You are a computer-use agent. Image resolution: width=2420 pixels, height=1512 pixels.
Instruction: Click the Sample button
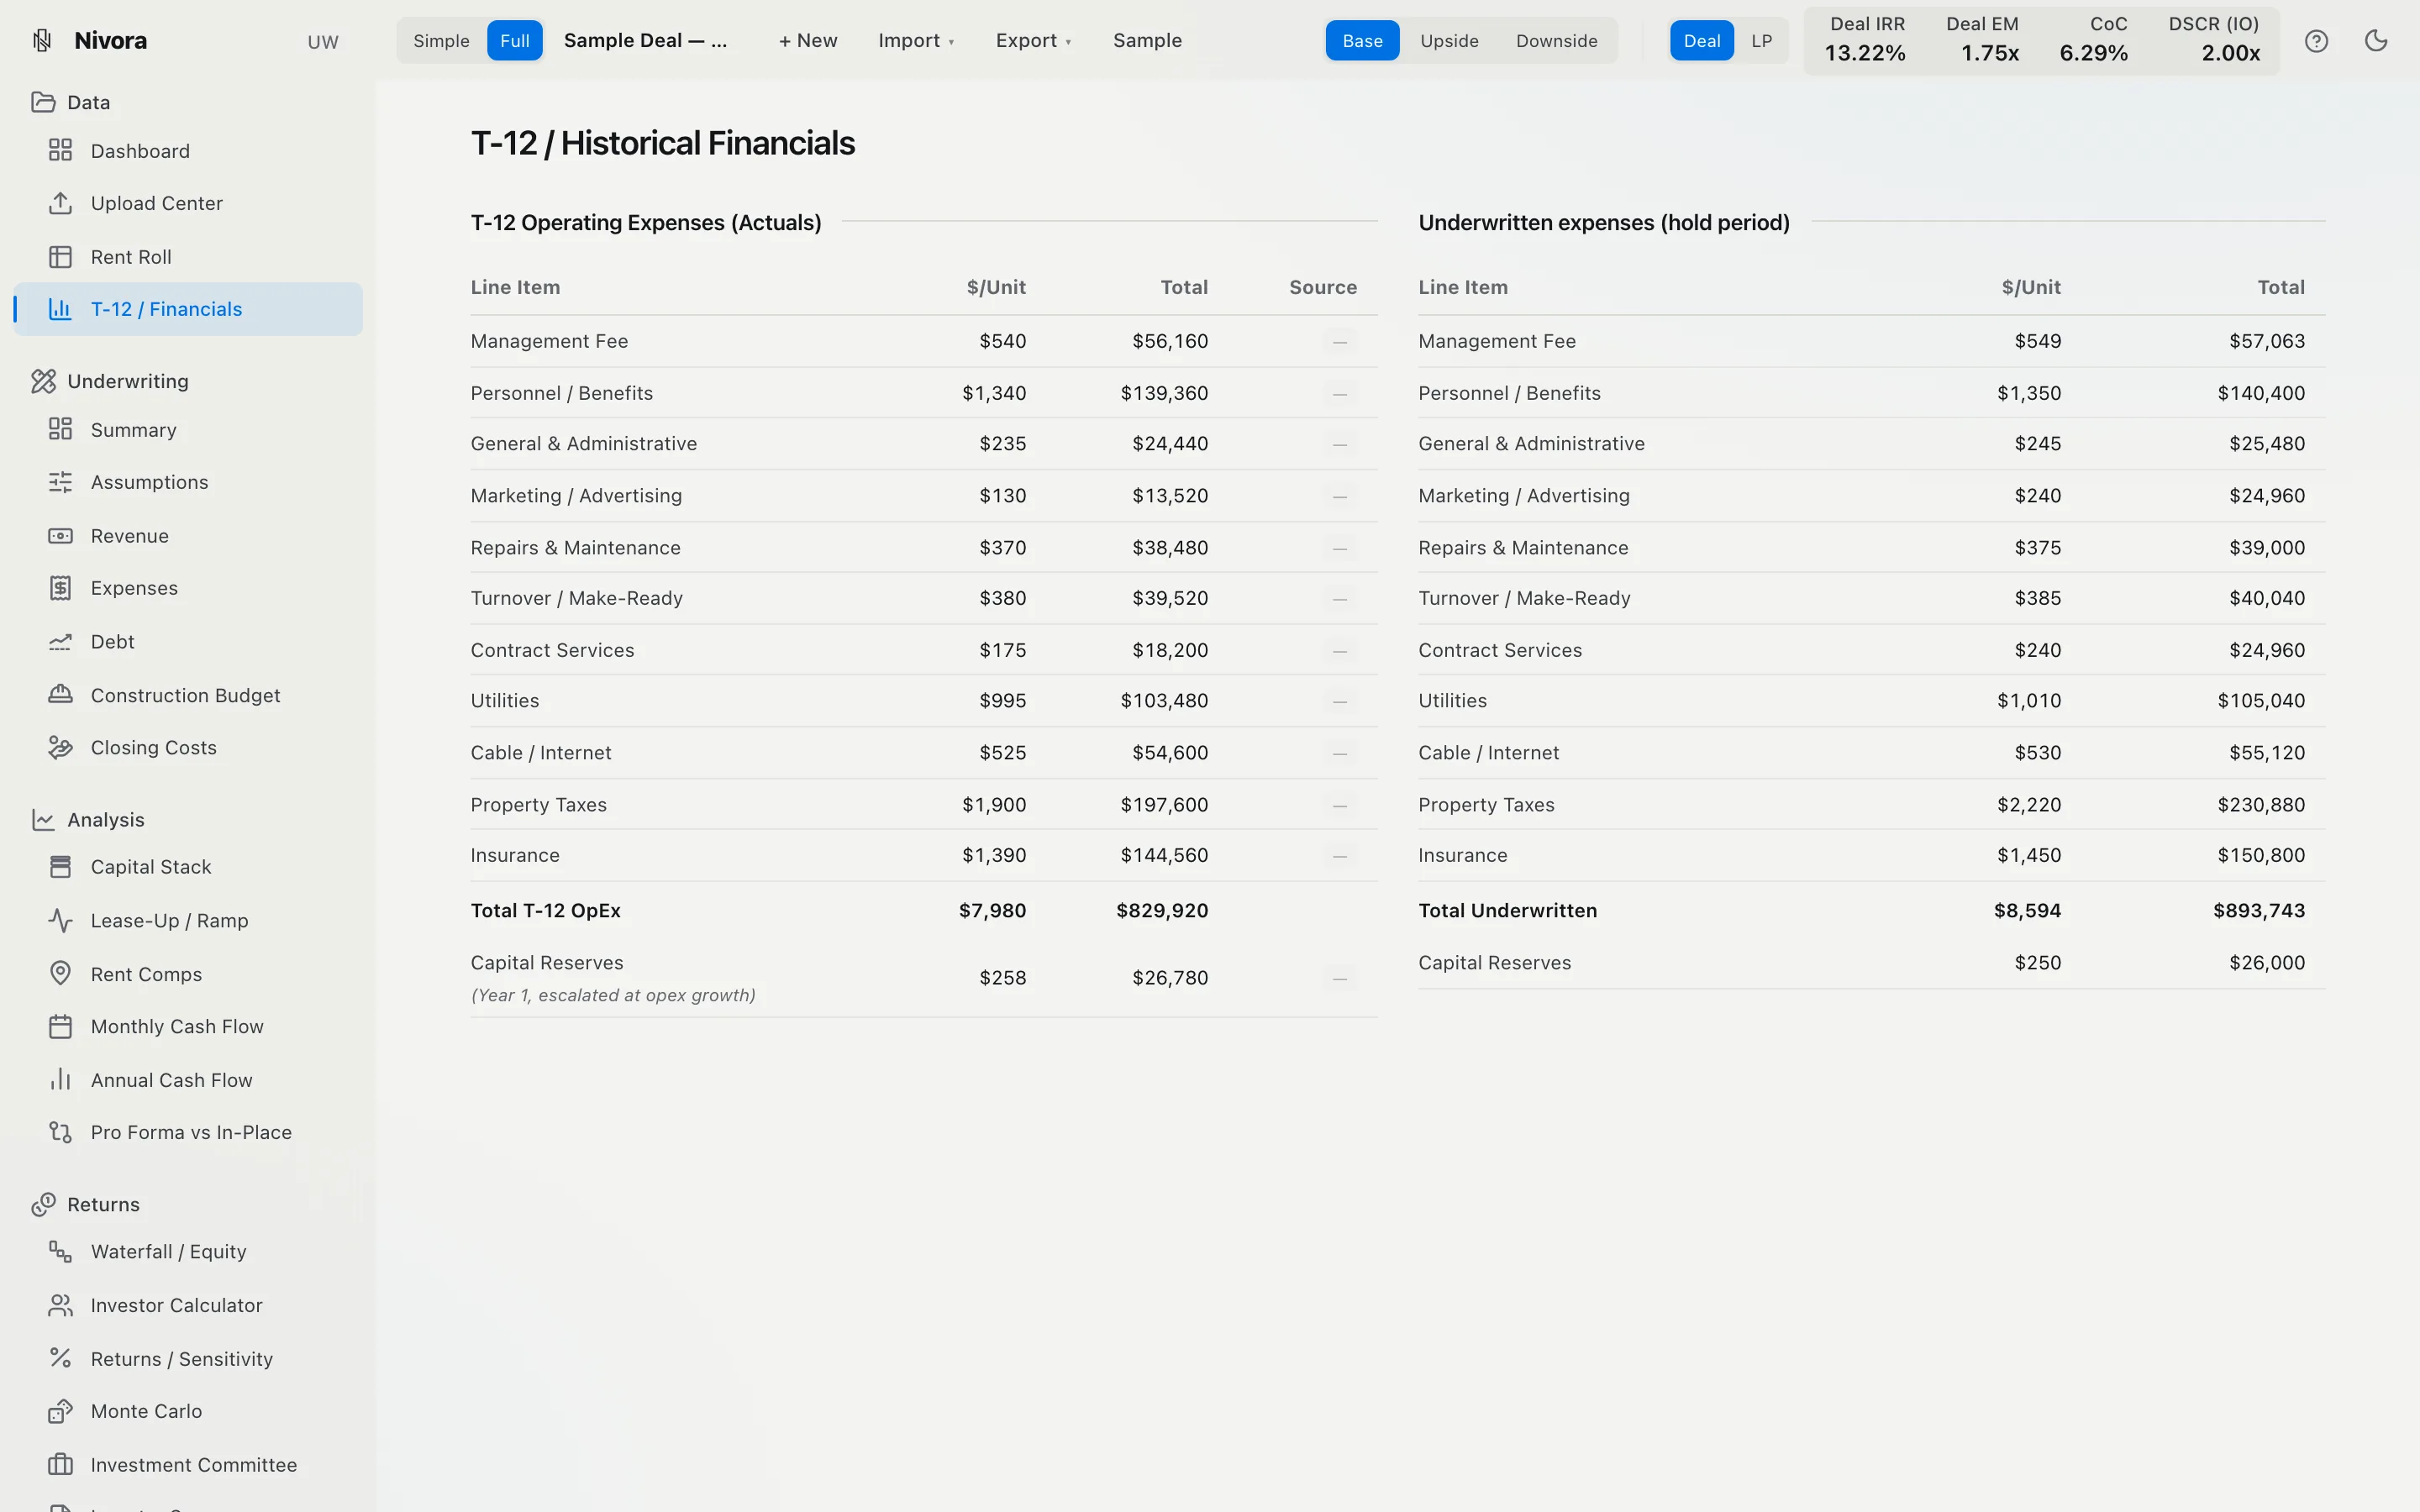tap(1147, 41)
